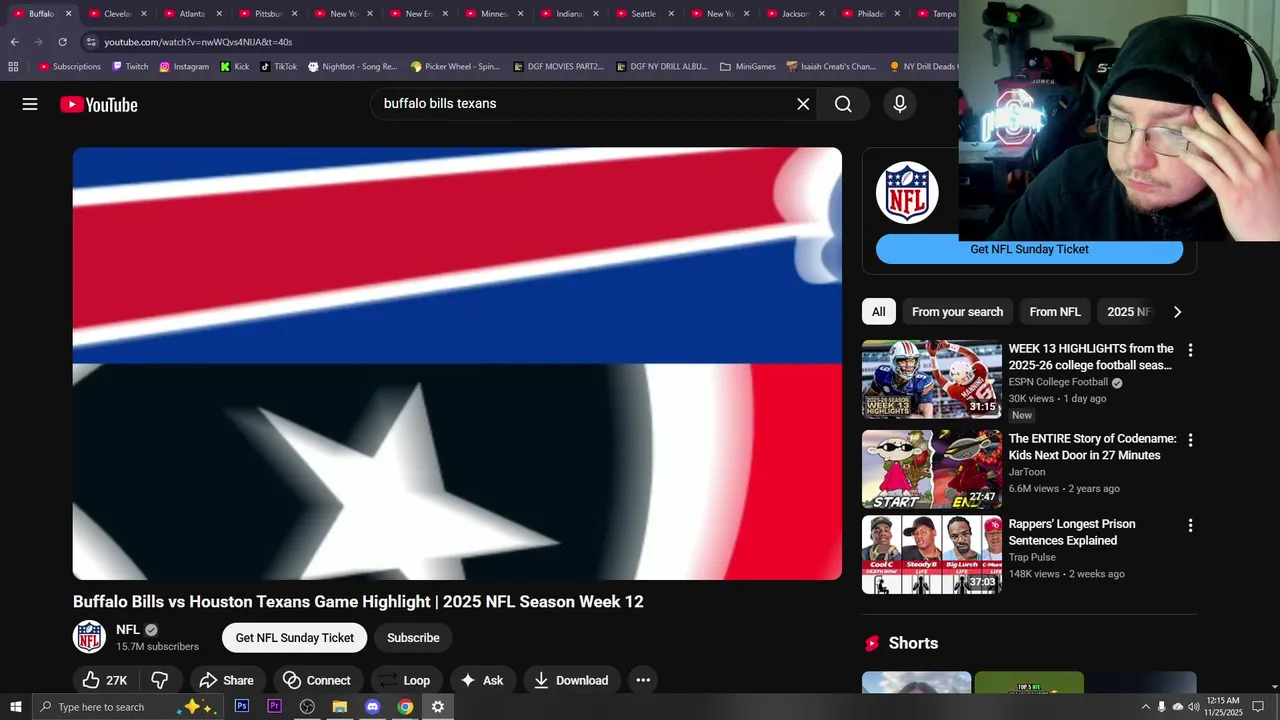Open options for WEEK 13 HIGHLIGHTS video
Screen dimensions: 1280x720
pos(1190,350)
